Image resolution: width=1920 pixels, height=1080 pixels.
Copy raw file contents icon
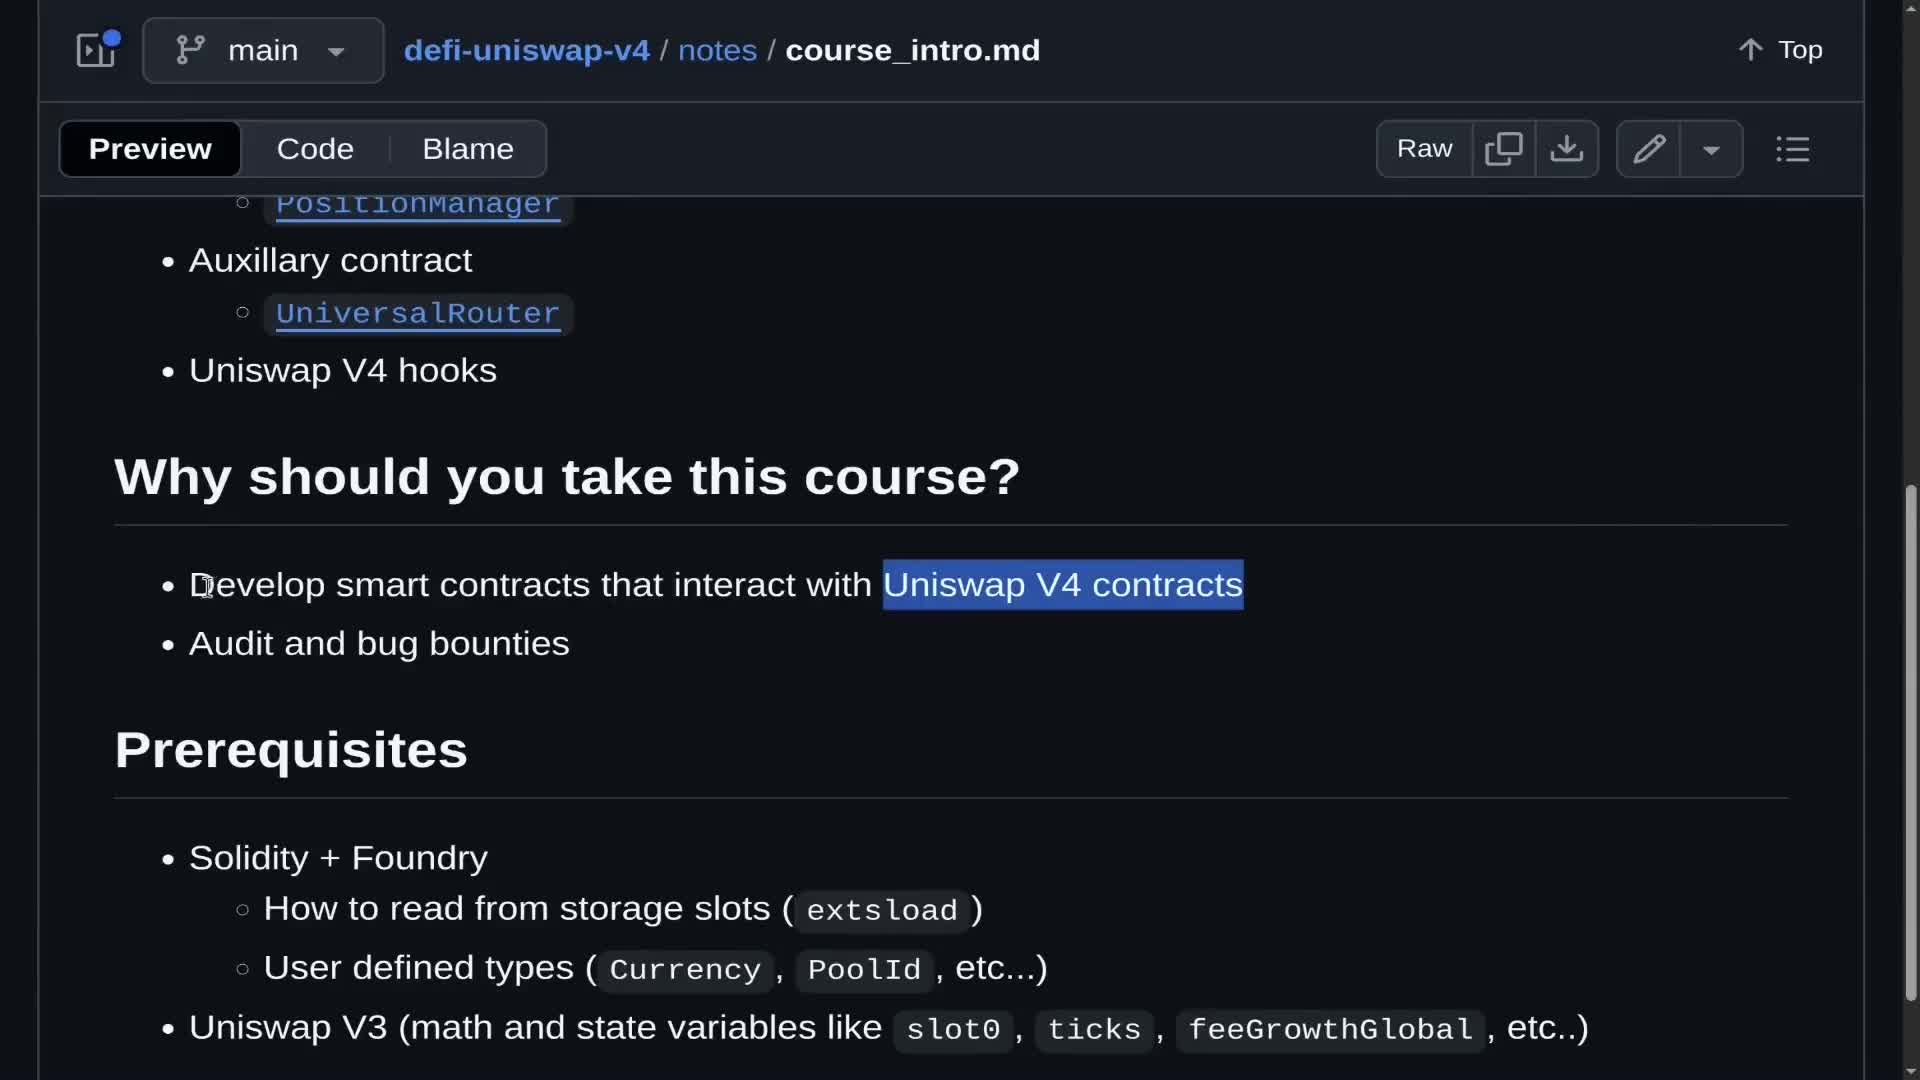coord(1503,149)
